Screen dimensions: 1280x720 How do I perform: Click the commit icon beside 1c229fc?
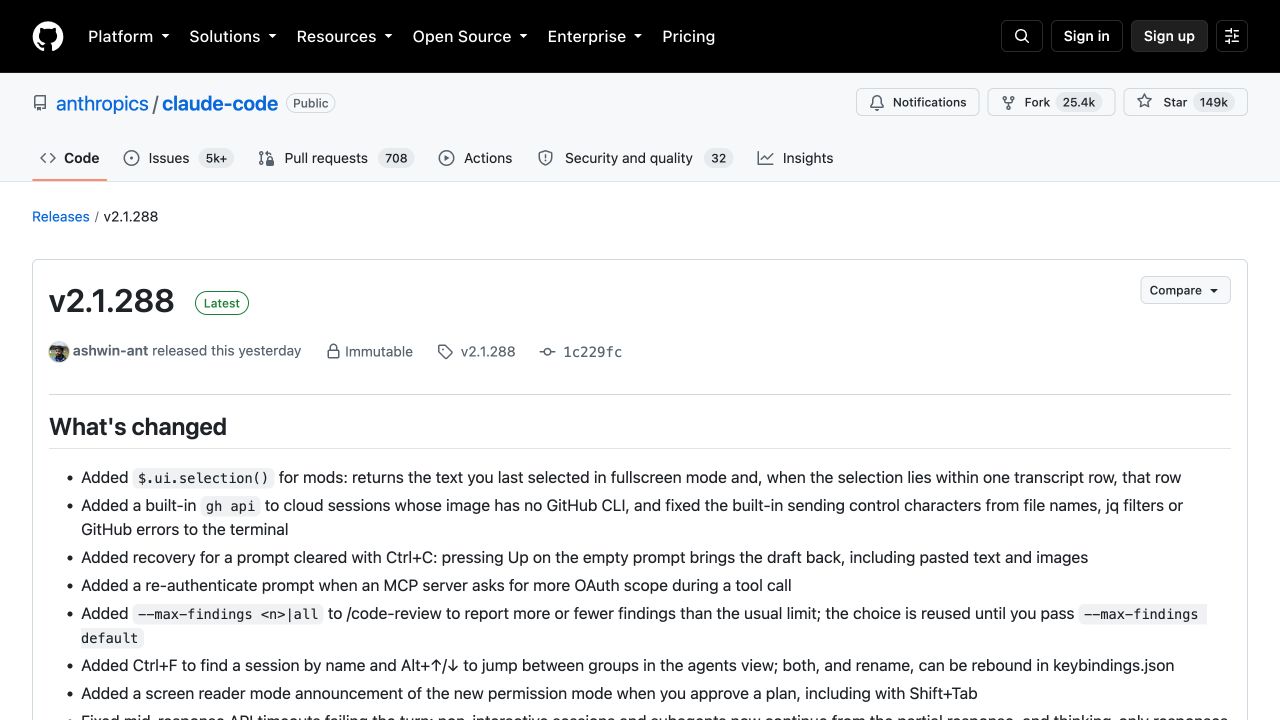547,352
